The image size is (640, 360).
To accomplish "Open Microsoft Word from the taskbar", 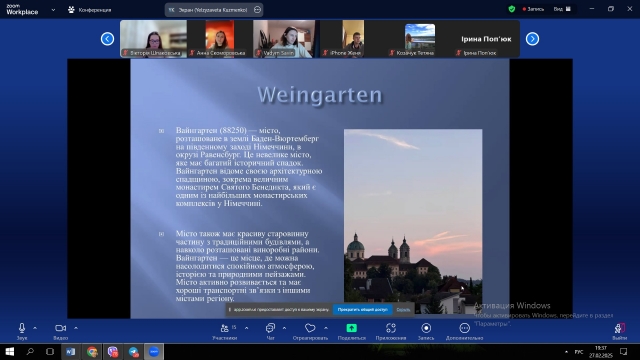I will 71,351.
